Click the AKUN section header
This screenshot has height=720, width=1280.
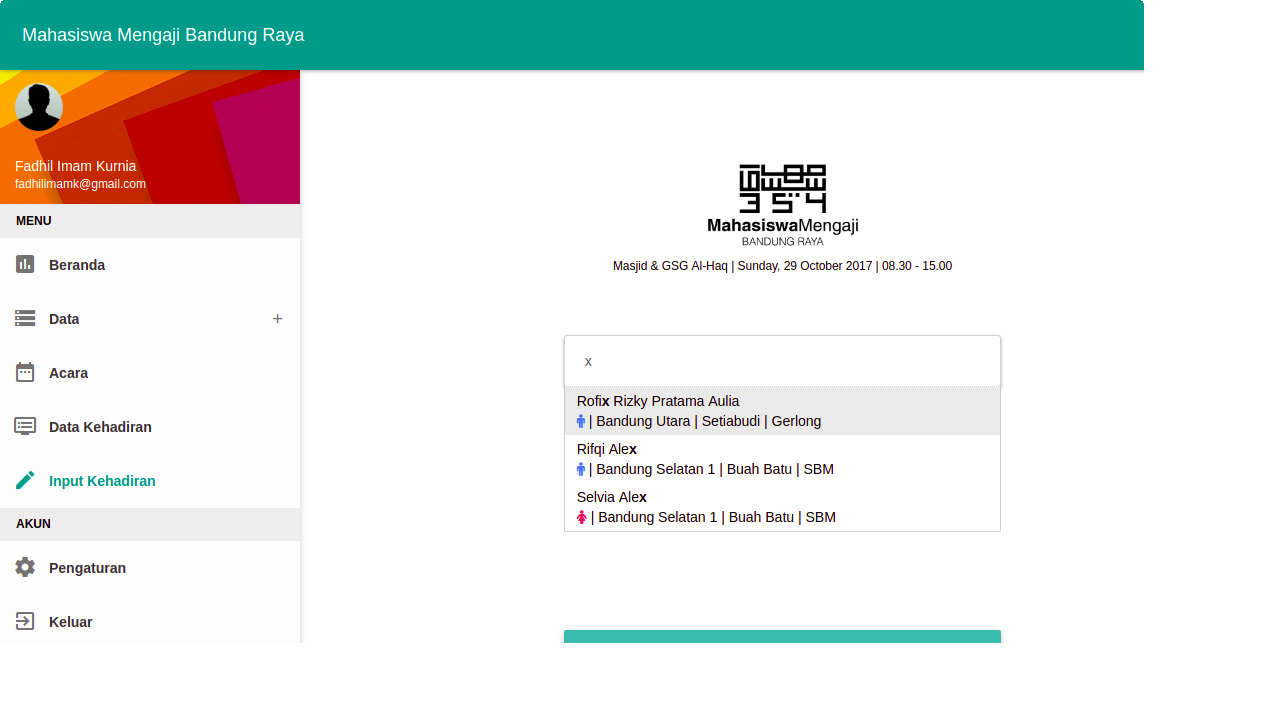[x=150, y=524]
